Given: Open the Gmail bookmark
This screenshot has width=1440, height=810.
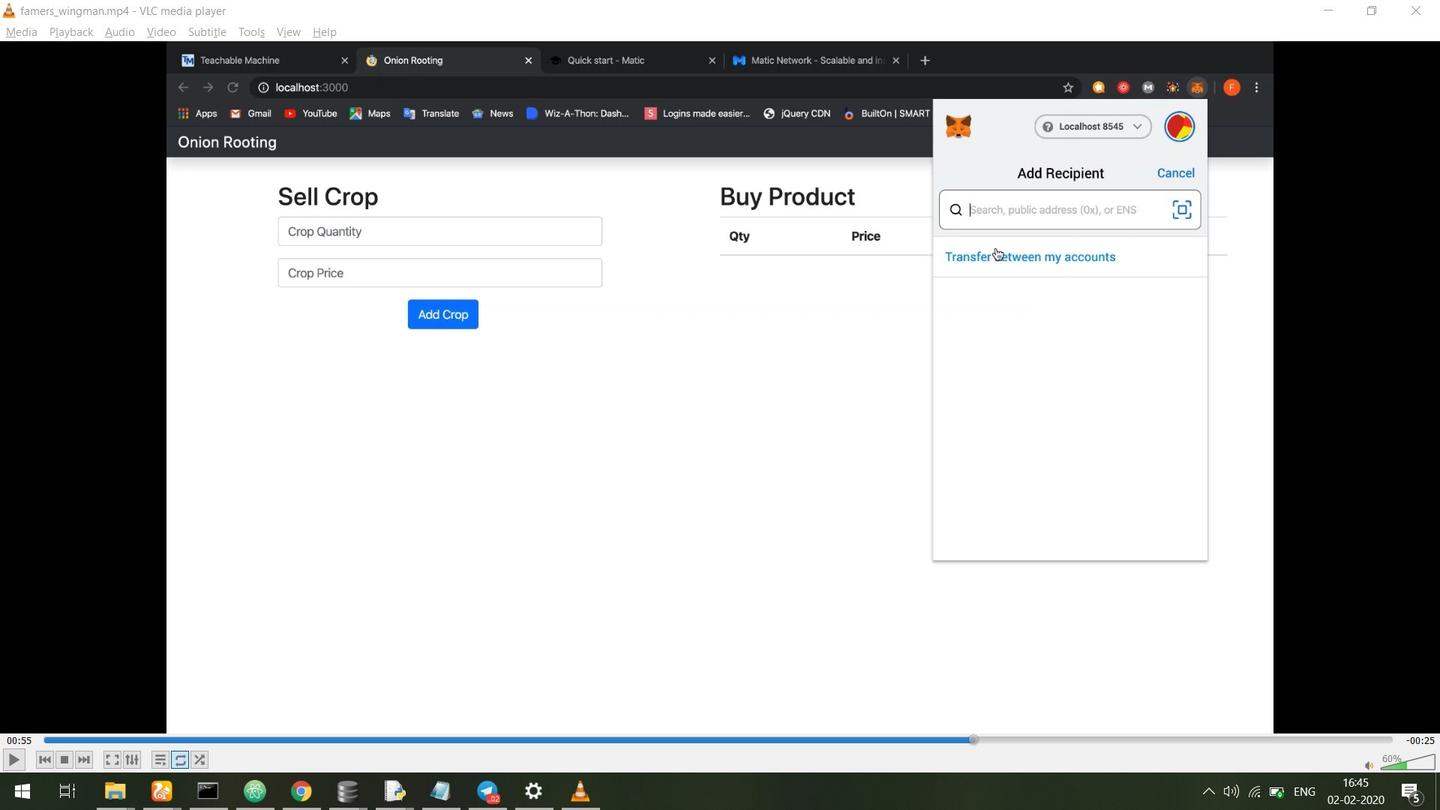Looking at the screenshot, I should [x=250, y=114].
